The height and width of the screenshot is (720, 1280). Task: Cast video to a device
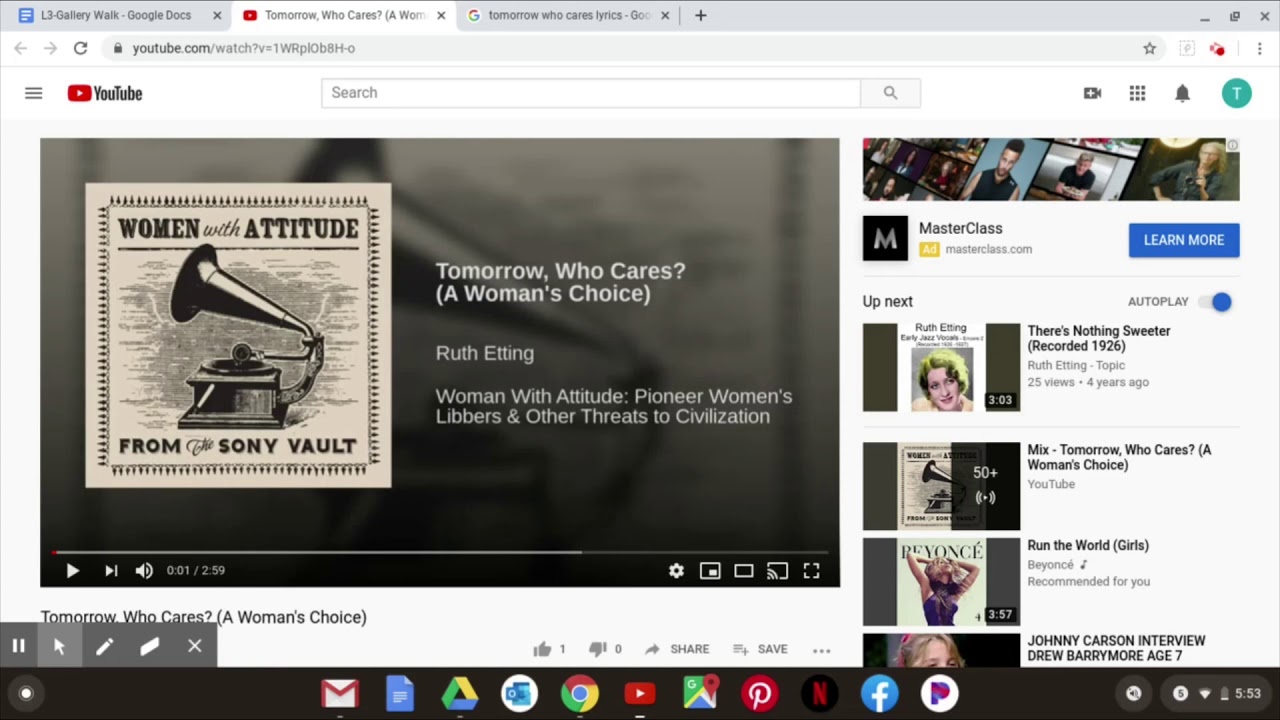pyautogui.click(x=777, y=570)
